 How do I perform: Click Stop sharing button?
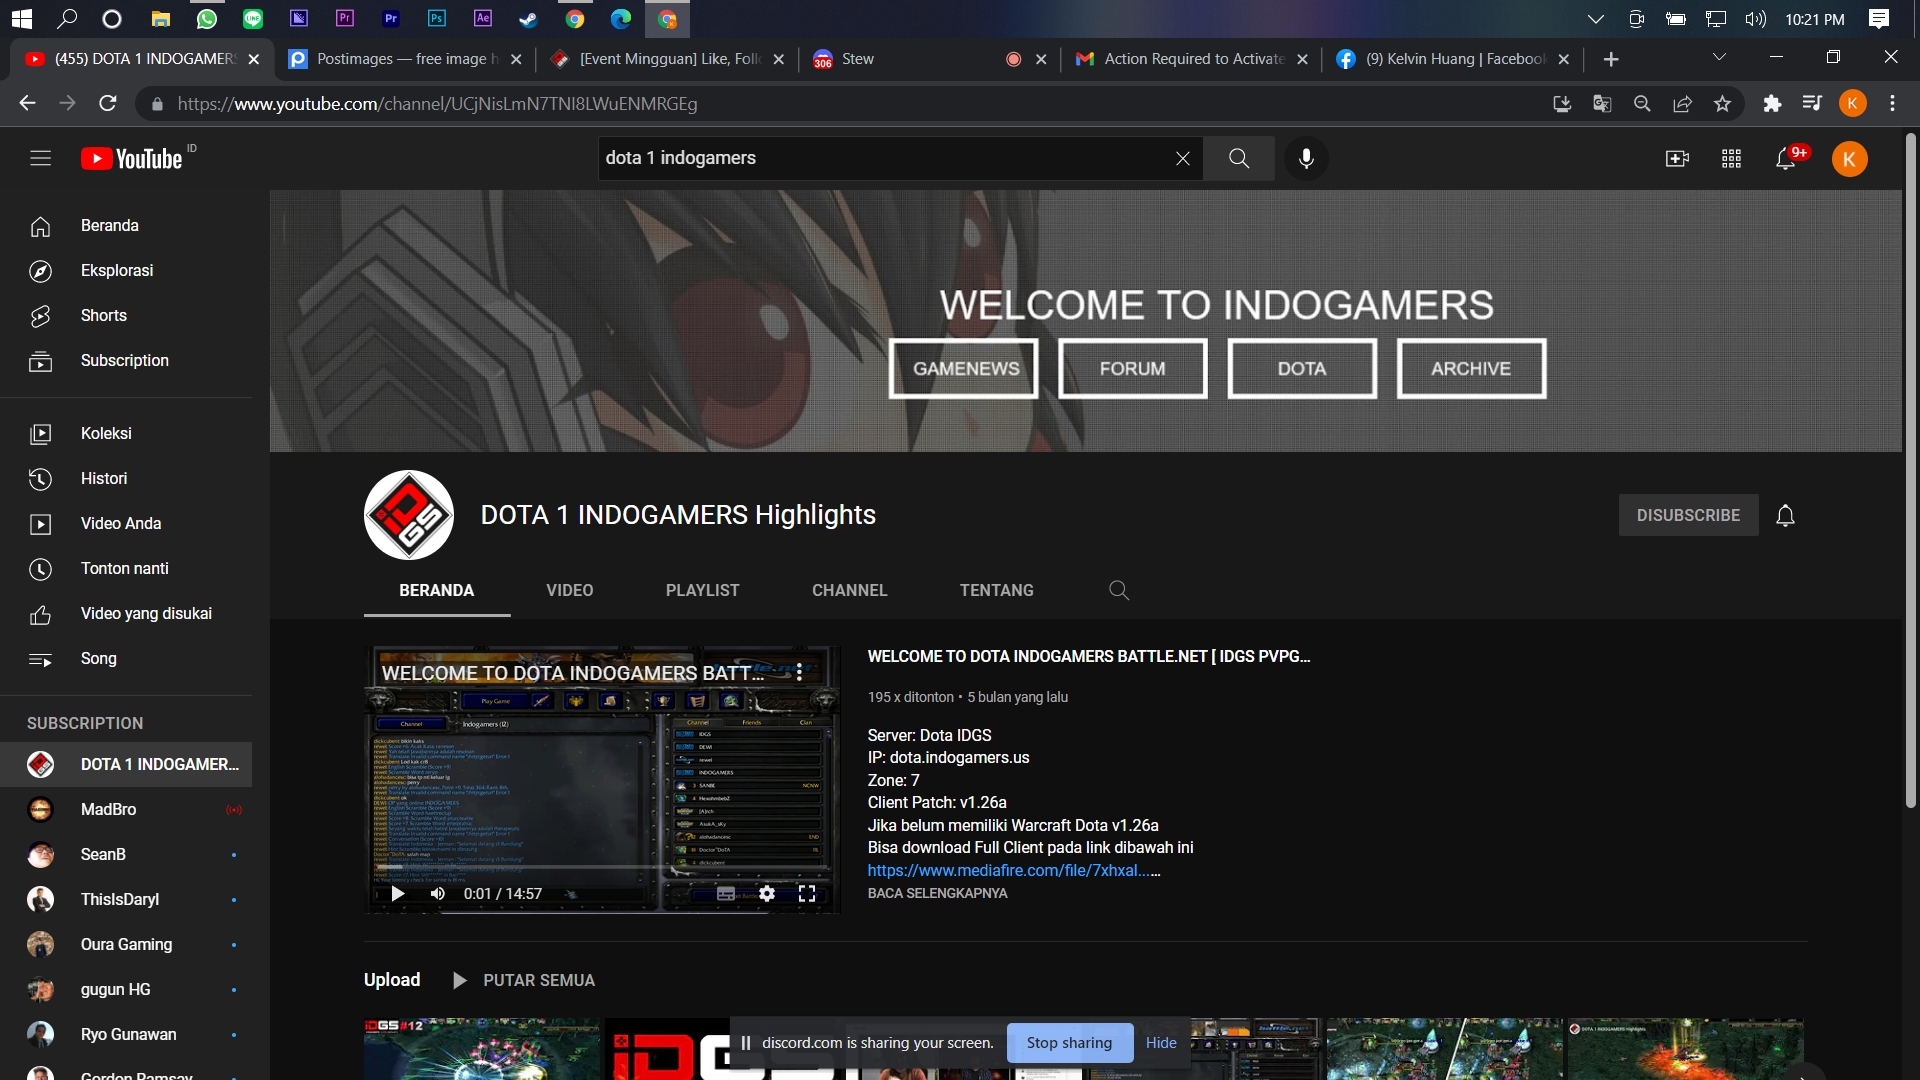point(1069,1042)
